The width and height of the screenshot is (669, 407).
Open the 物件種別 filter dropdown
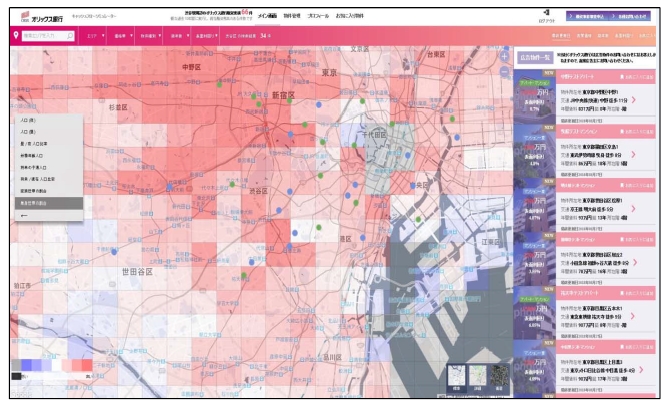pos(151,36)
